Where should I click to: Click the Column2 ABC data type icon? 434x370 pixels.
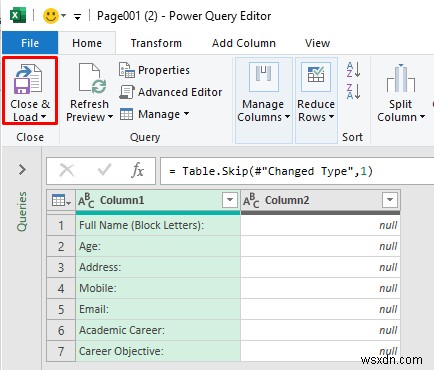[x=251, y=200]
